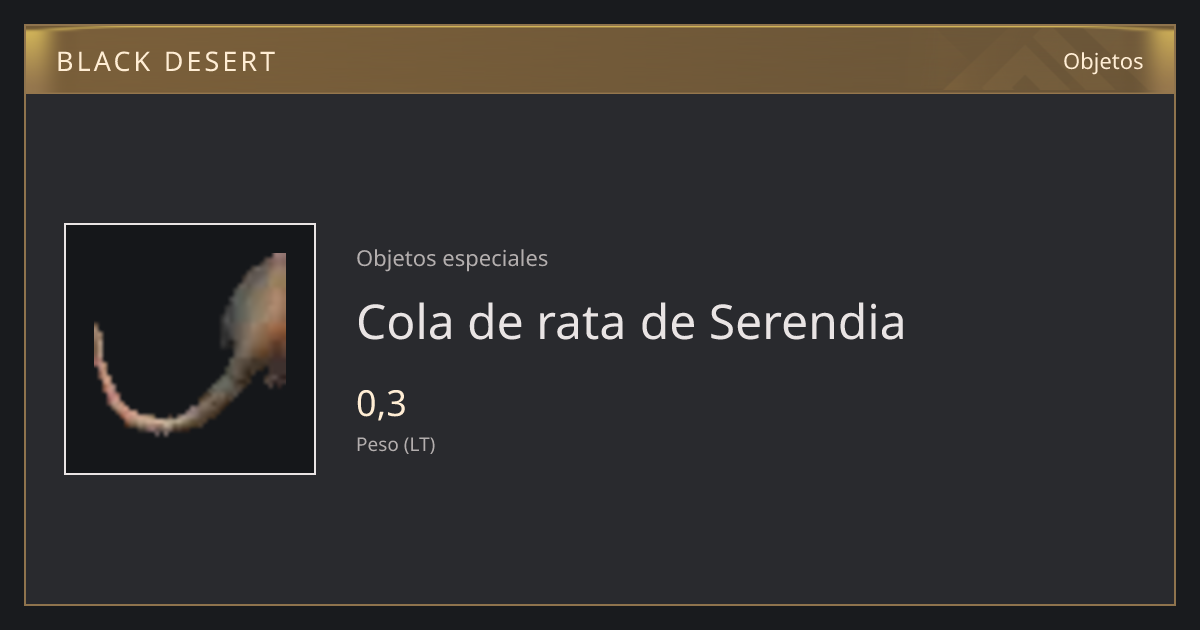The width and height of the screenshot is (1200, 630).
Task: Click the word DESERT in the header
Action: point(219,62)
